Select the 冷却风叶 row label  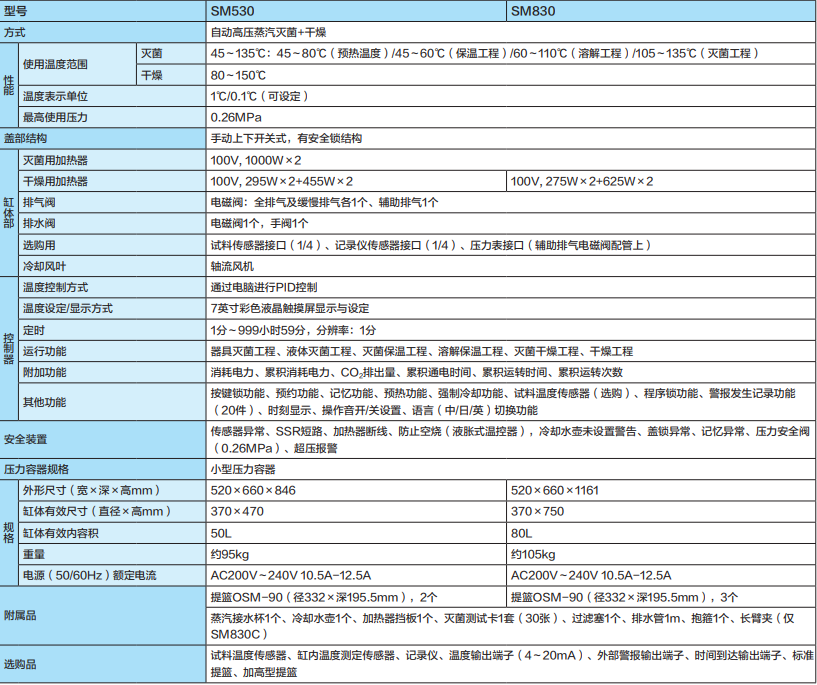[45, 266]
